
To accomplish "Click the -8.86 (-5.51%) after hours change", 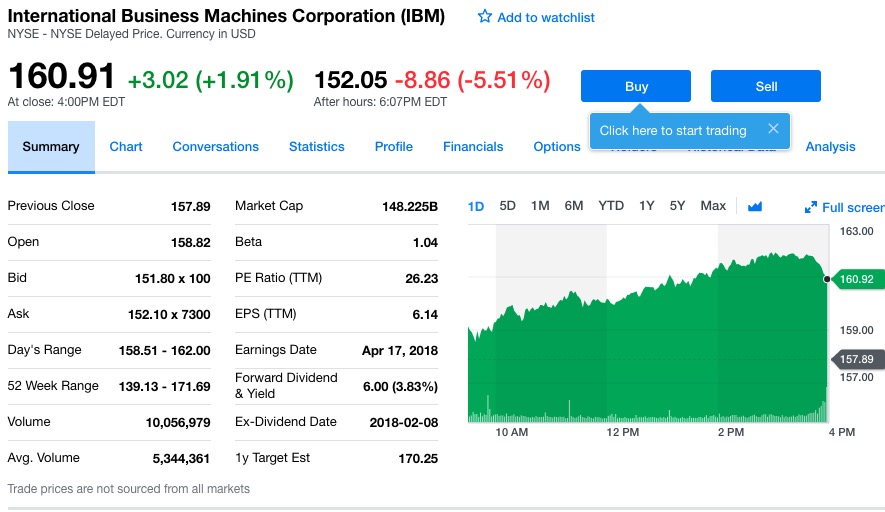I will coord(472,80).
